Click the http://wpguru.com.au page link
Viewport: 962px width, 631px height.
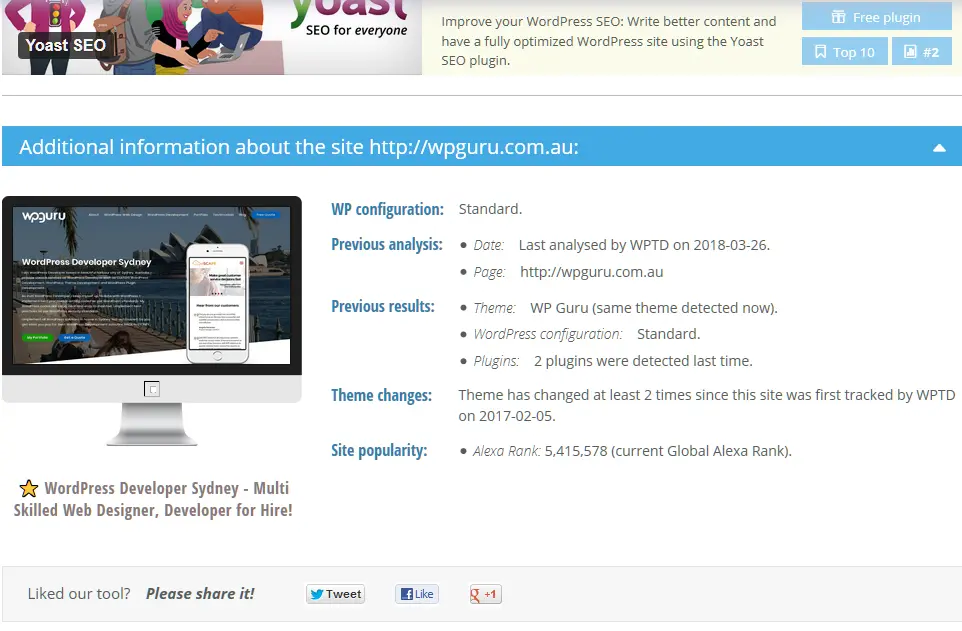589,272
